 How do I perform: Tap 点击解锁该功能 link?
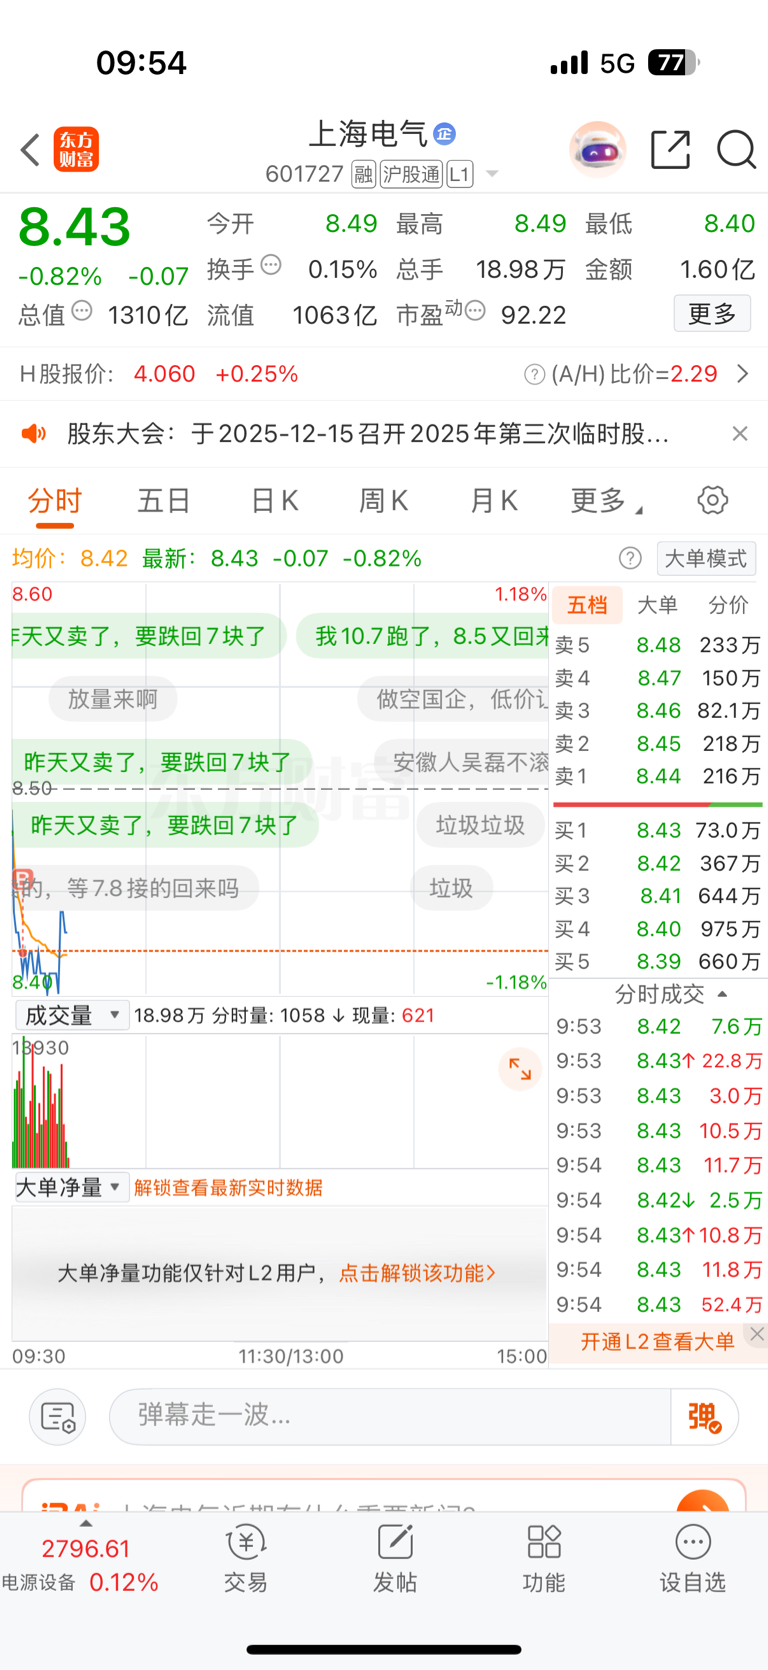[x=417, y=1273]
